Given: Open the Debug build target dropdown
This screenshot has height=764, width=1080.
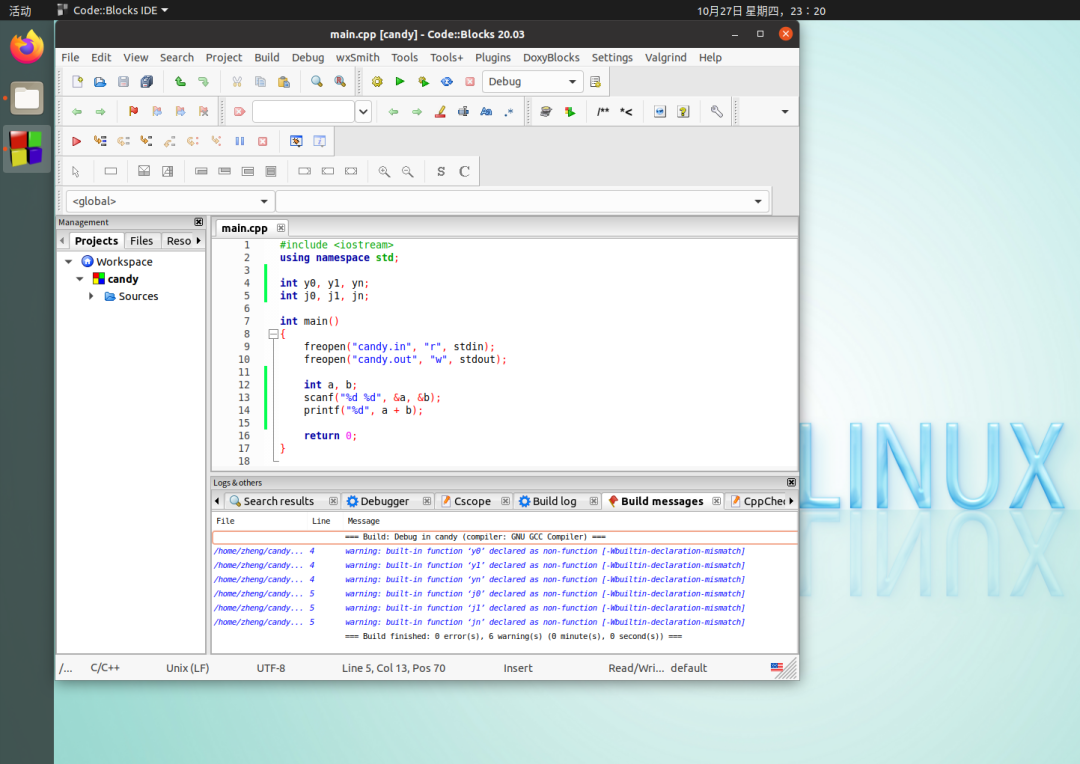Looking at the screenshot, I should pyautogui.click(x=532, y=81).
